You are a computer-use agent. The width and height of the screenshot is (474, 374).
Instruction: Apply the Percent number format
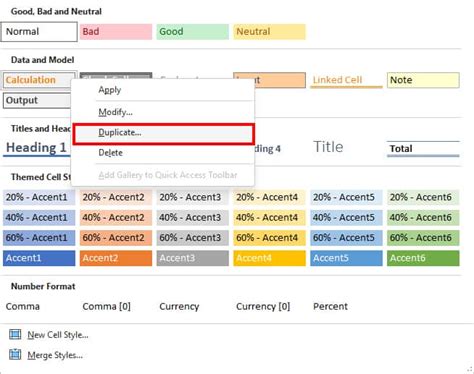[330, 306]
